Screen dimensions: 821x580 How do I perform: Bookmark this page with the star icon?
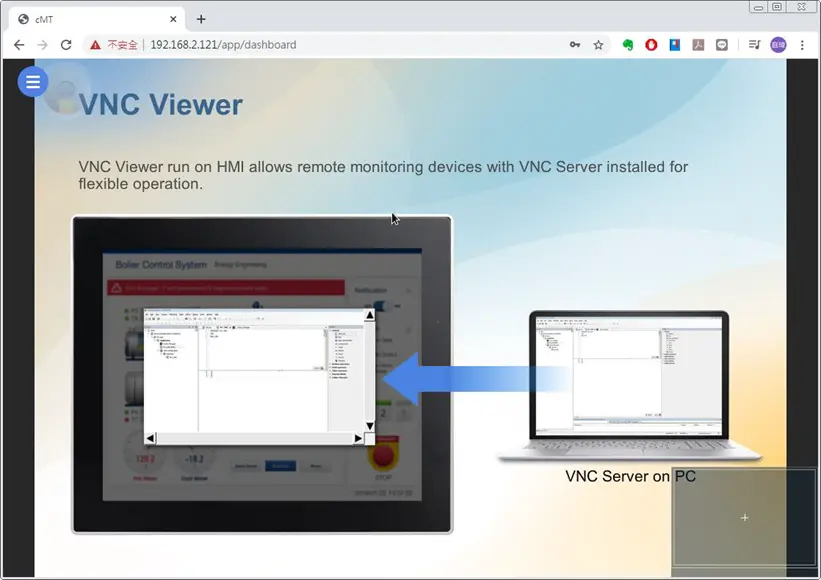pos(598,45)
